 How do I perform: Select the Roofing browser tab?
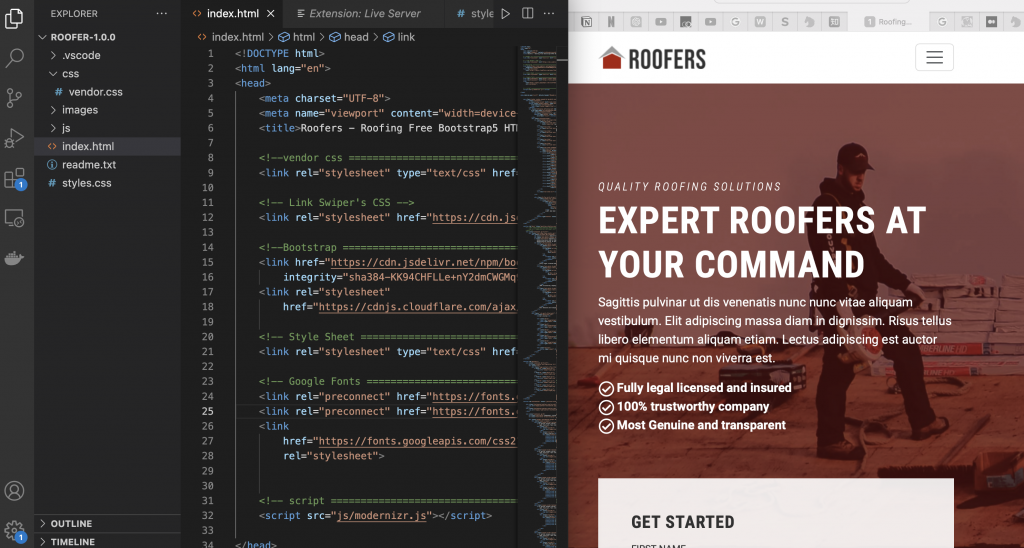[888, 22]
